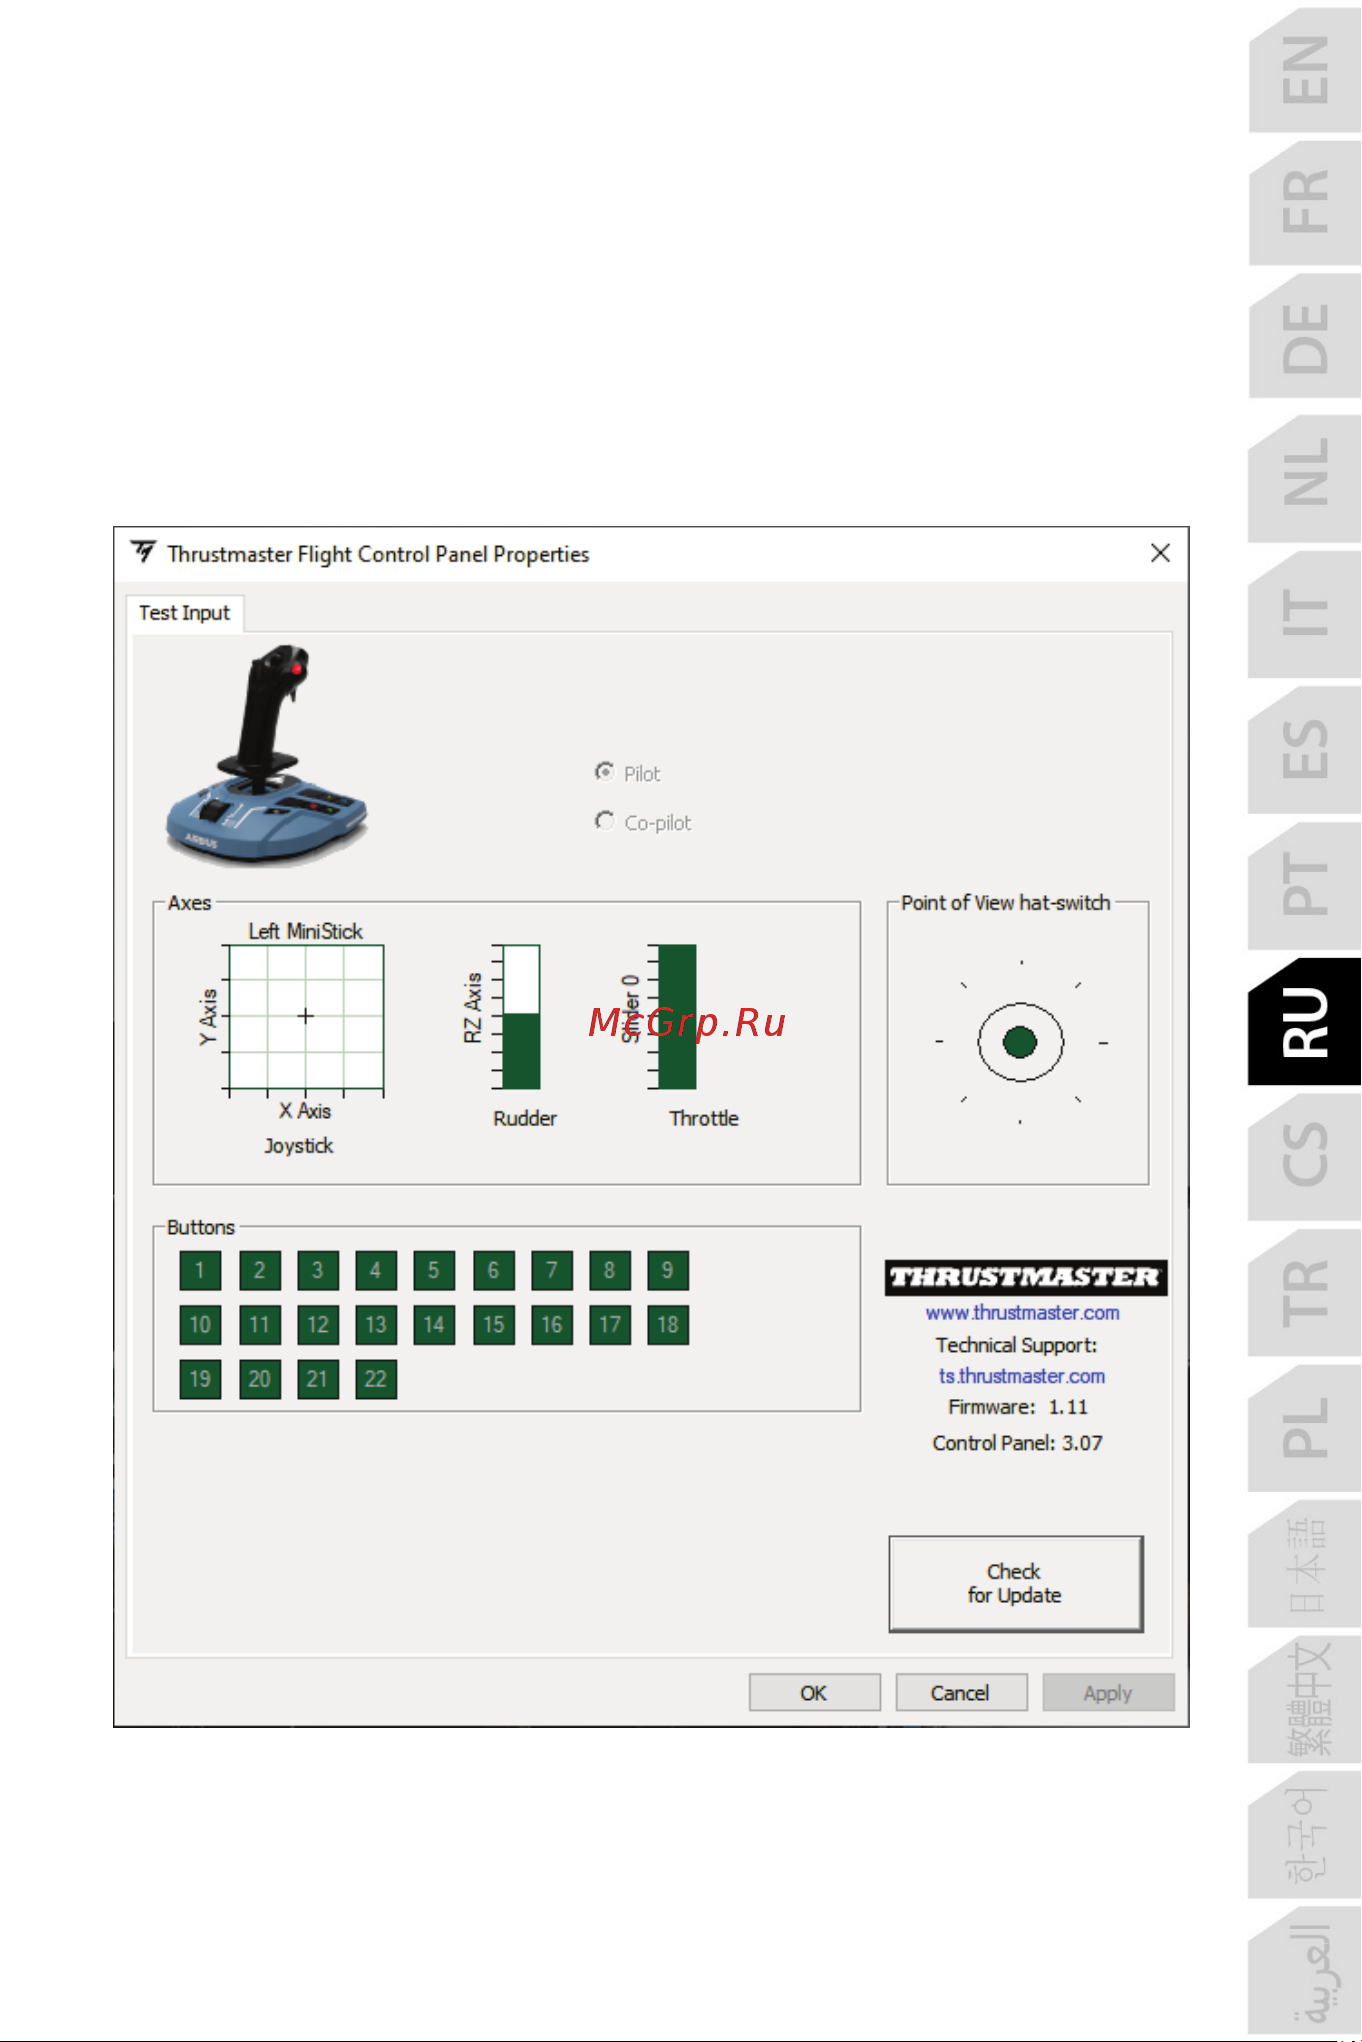Close the Flight Control Panel window
This screenshot has height=2042, width=1362.
(x=1160, y=553)
